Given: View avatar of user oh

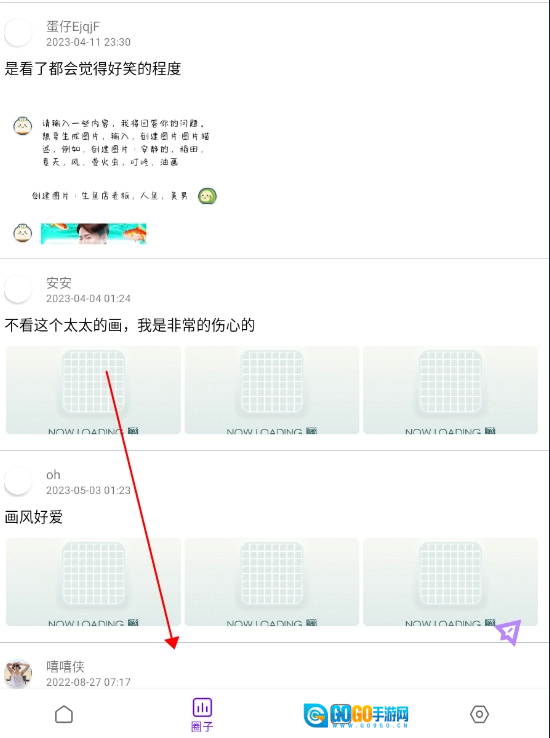Looking at the screenshot, I should coord(18,481).
